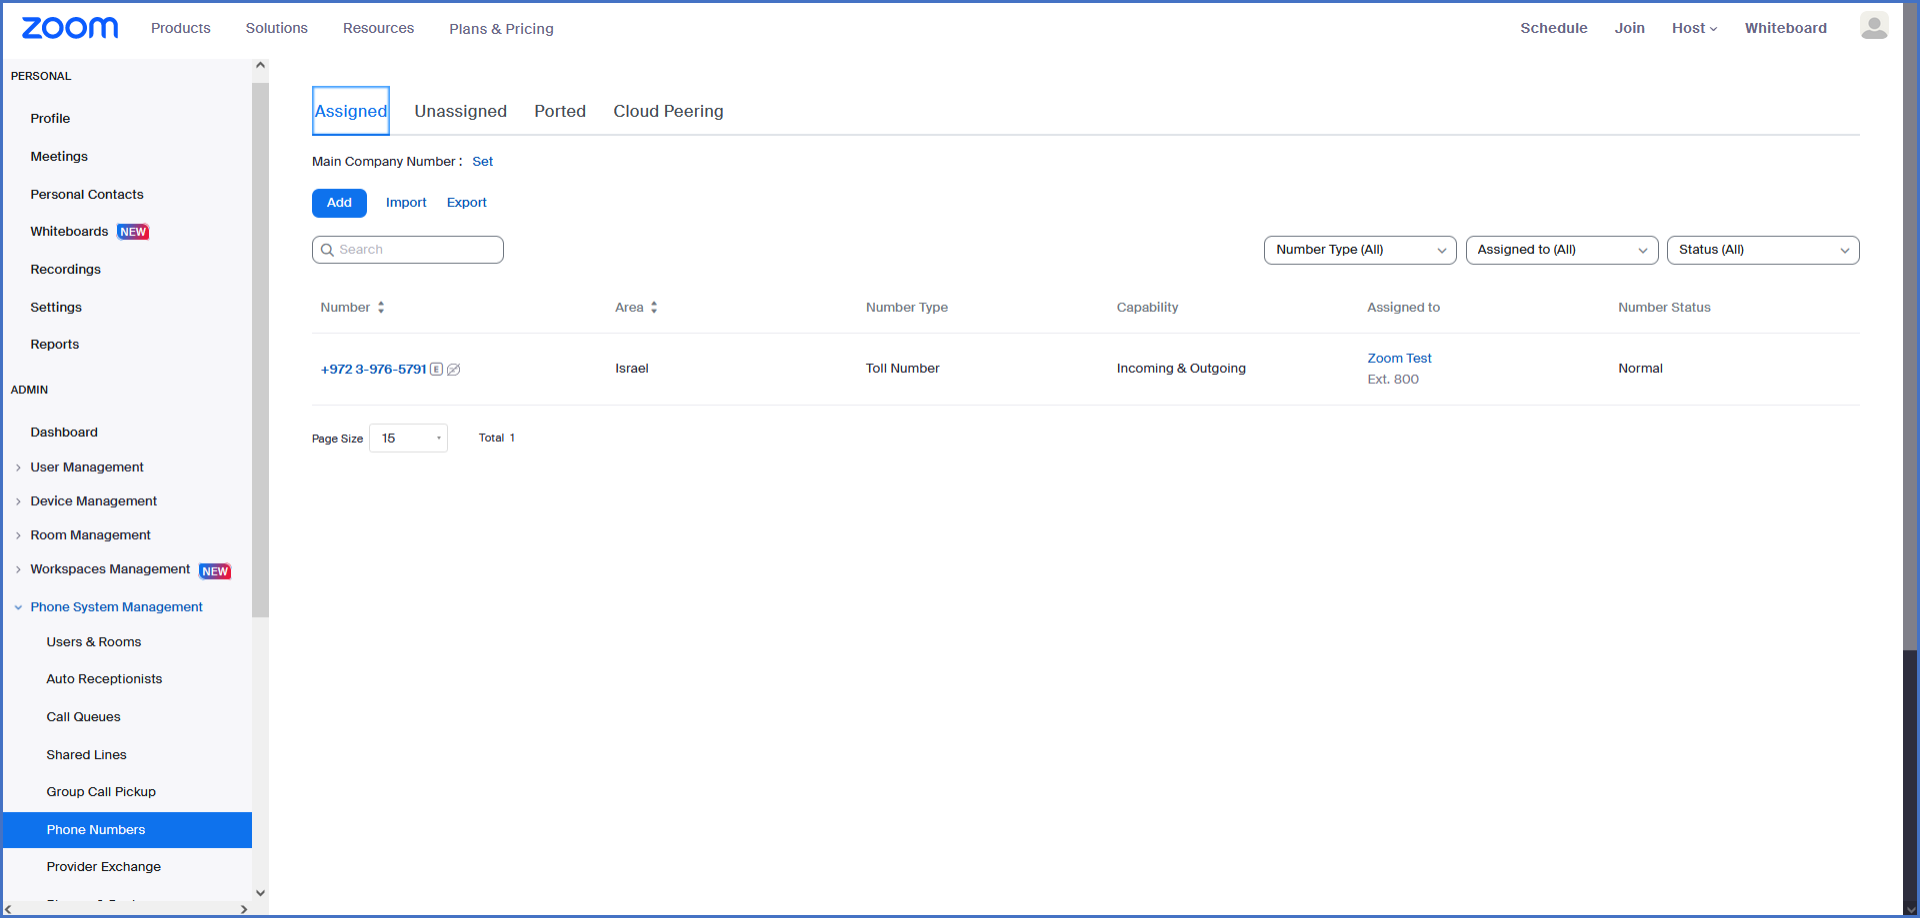The height and width of the screenshot is (918, 1920).
Task: Click Set next to Main Company Number
Action: [483, 162]
